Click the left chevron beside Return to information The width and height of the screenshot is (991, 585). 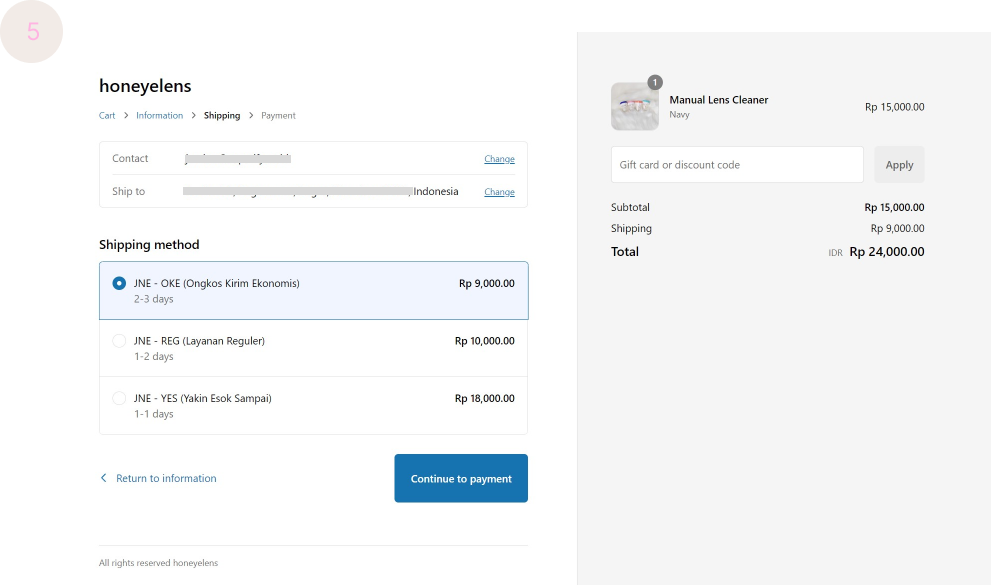pos(103,479)
